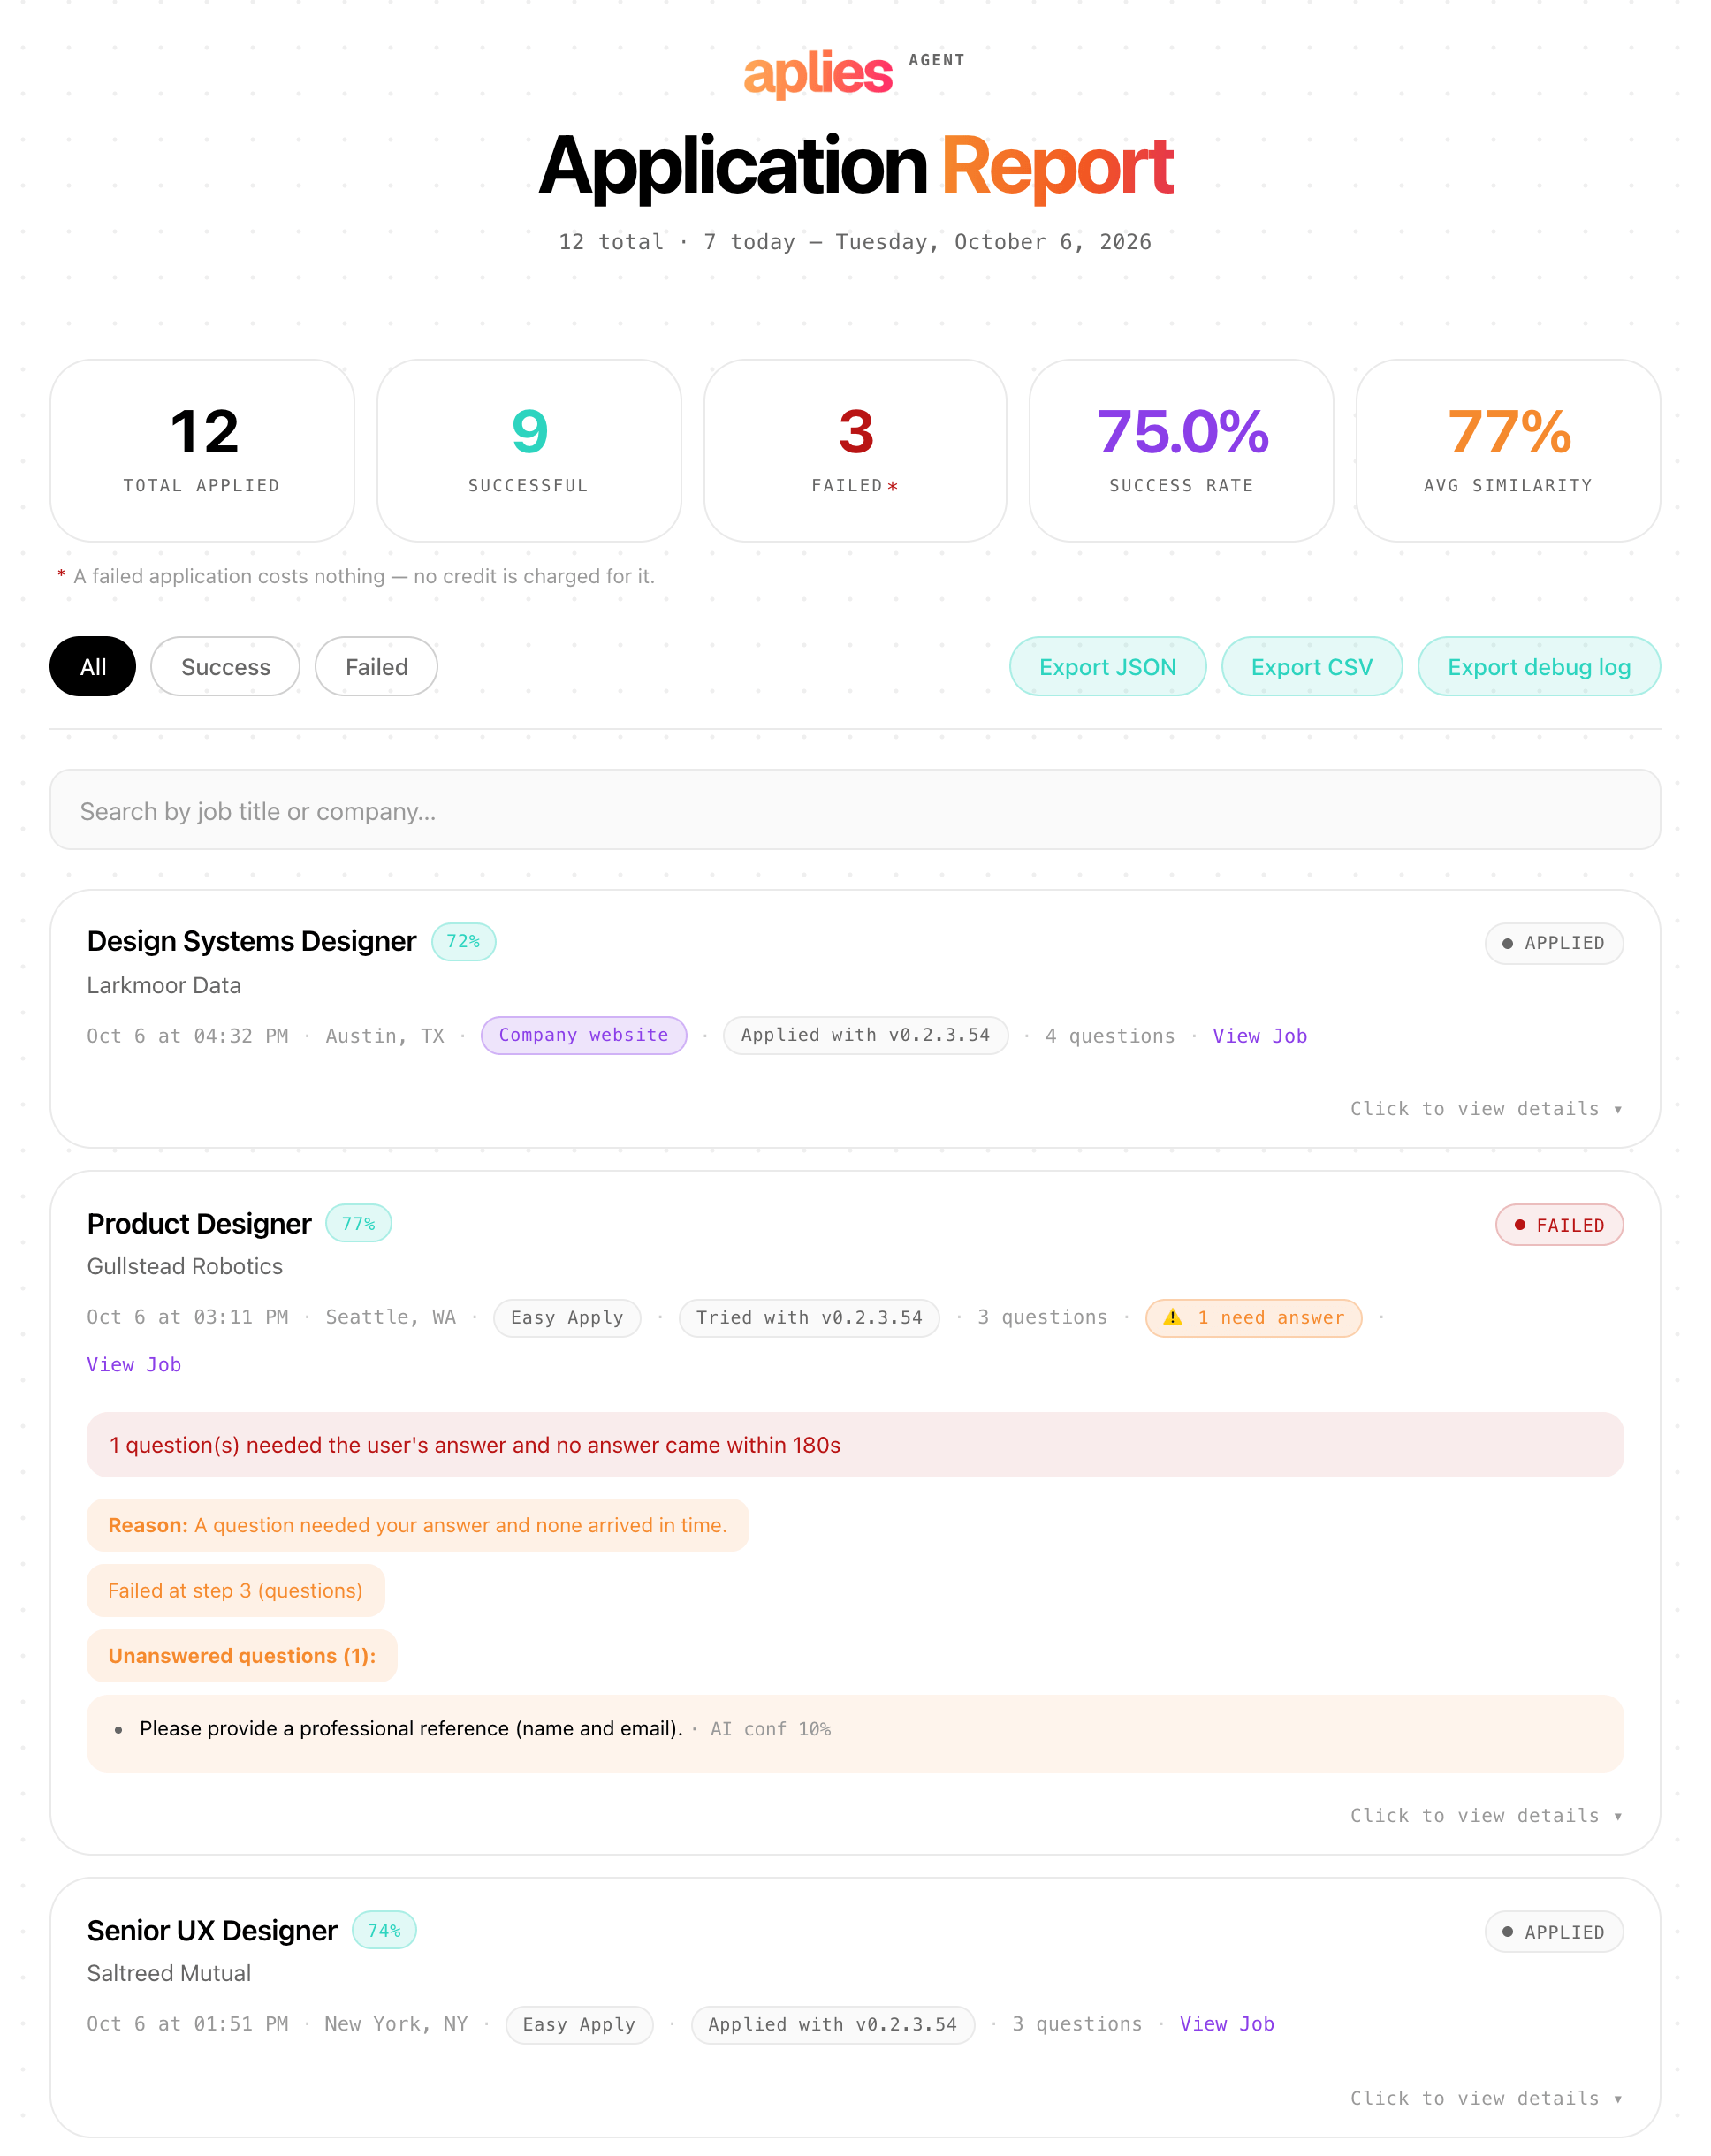This screenshot has width=1711, height=2156.
Task: Click Larkmoor Data company name
Action: coord(164,985)
